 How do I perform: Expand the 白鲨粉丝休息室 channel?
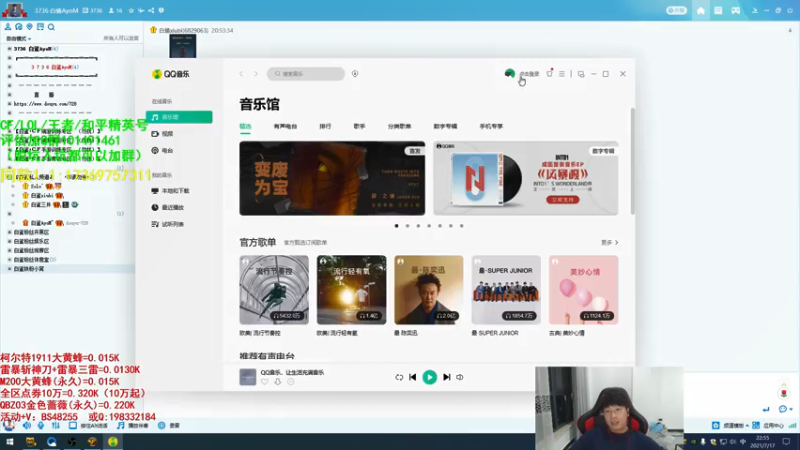click(9, 260)
